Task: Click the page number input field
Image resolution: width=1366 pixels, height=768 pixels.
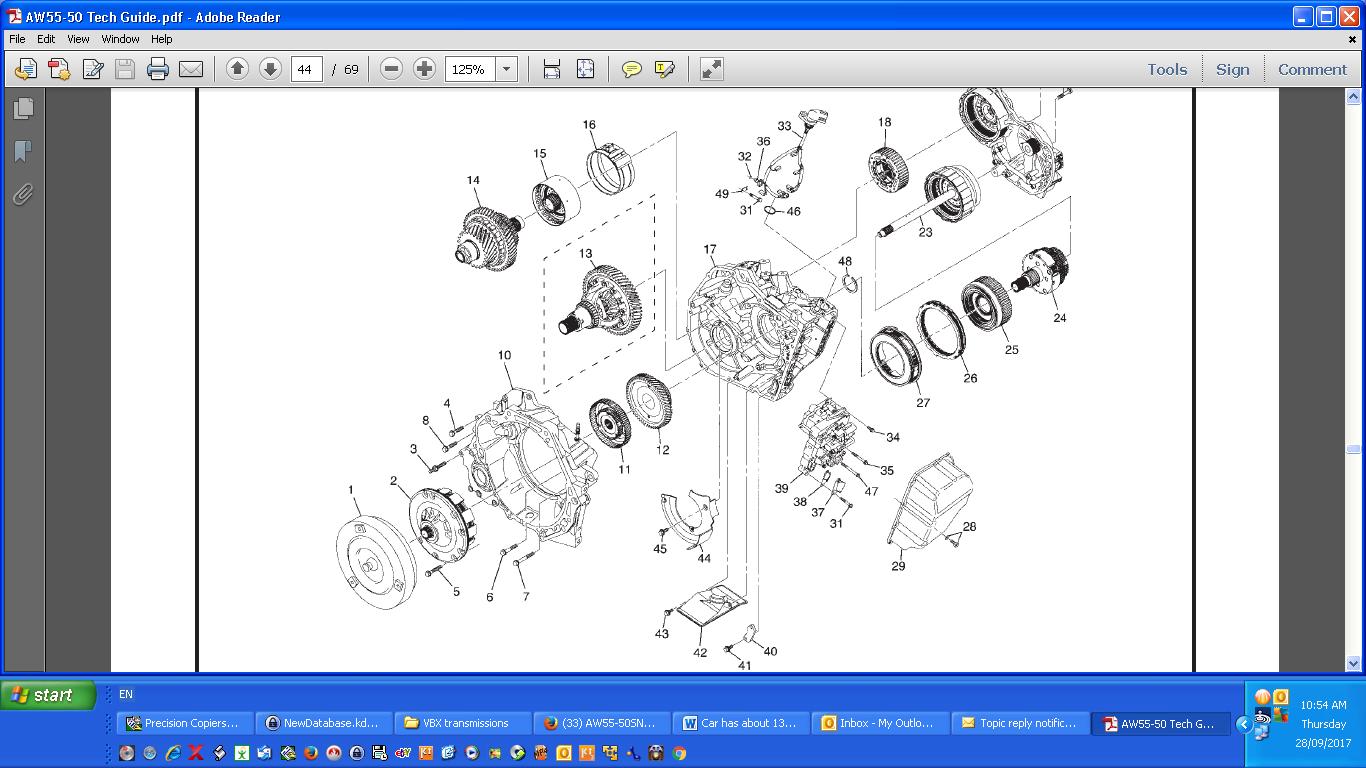Action: [x=306, y=69]
